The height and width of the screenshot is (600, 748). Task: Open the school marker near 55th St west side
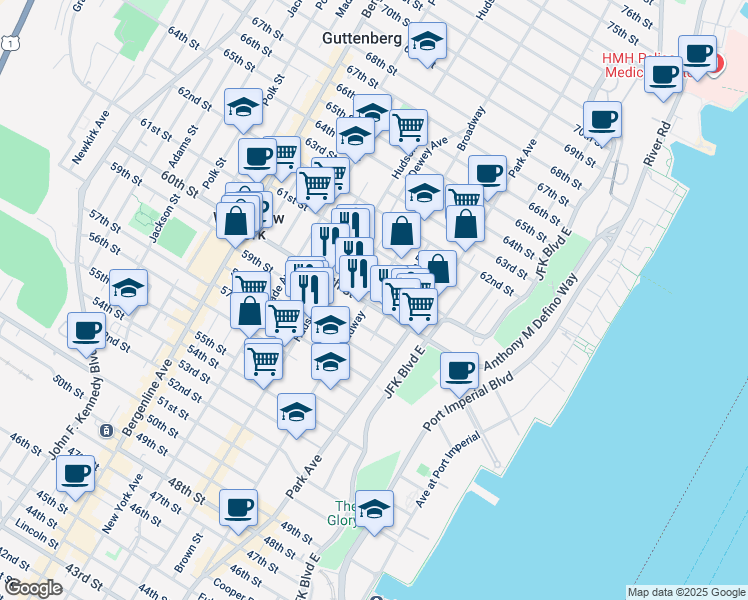pos(128,289)
